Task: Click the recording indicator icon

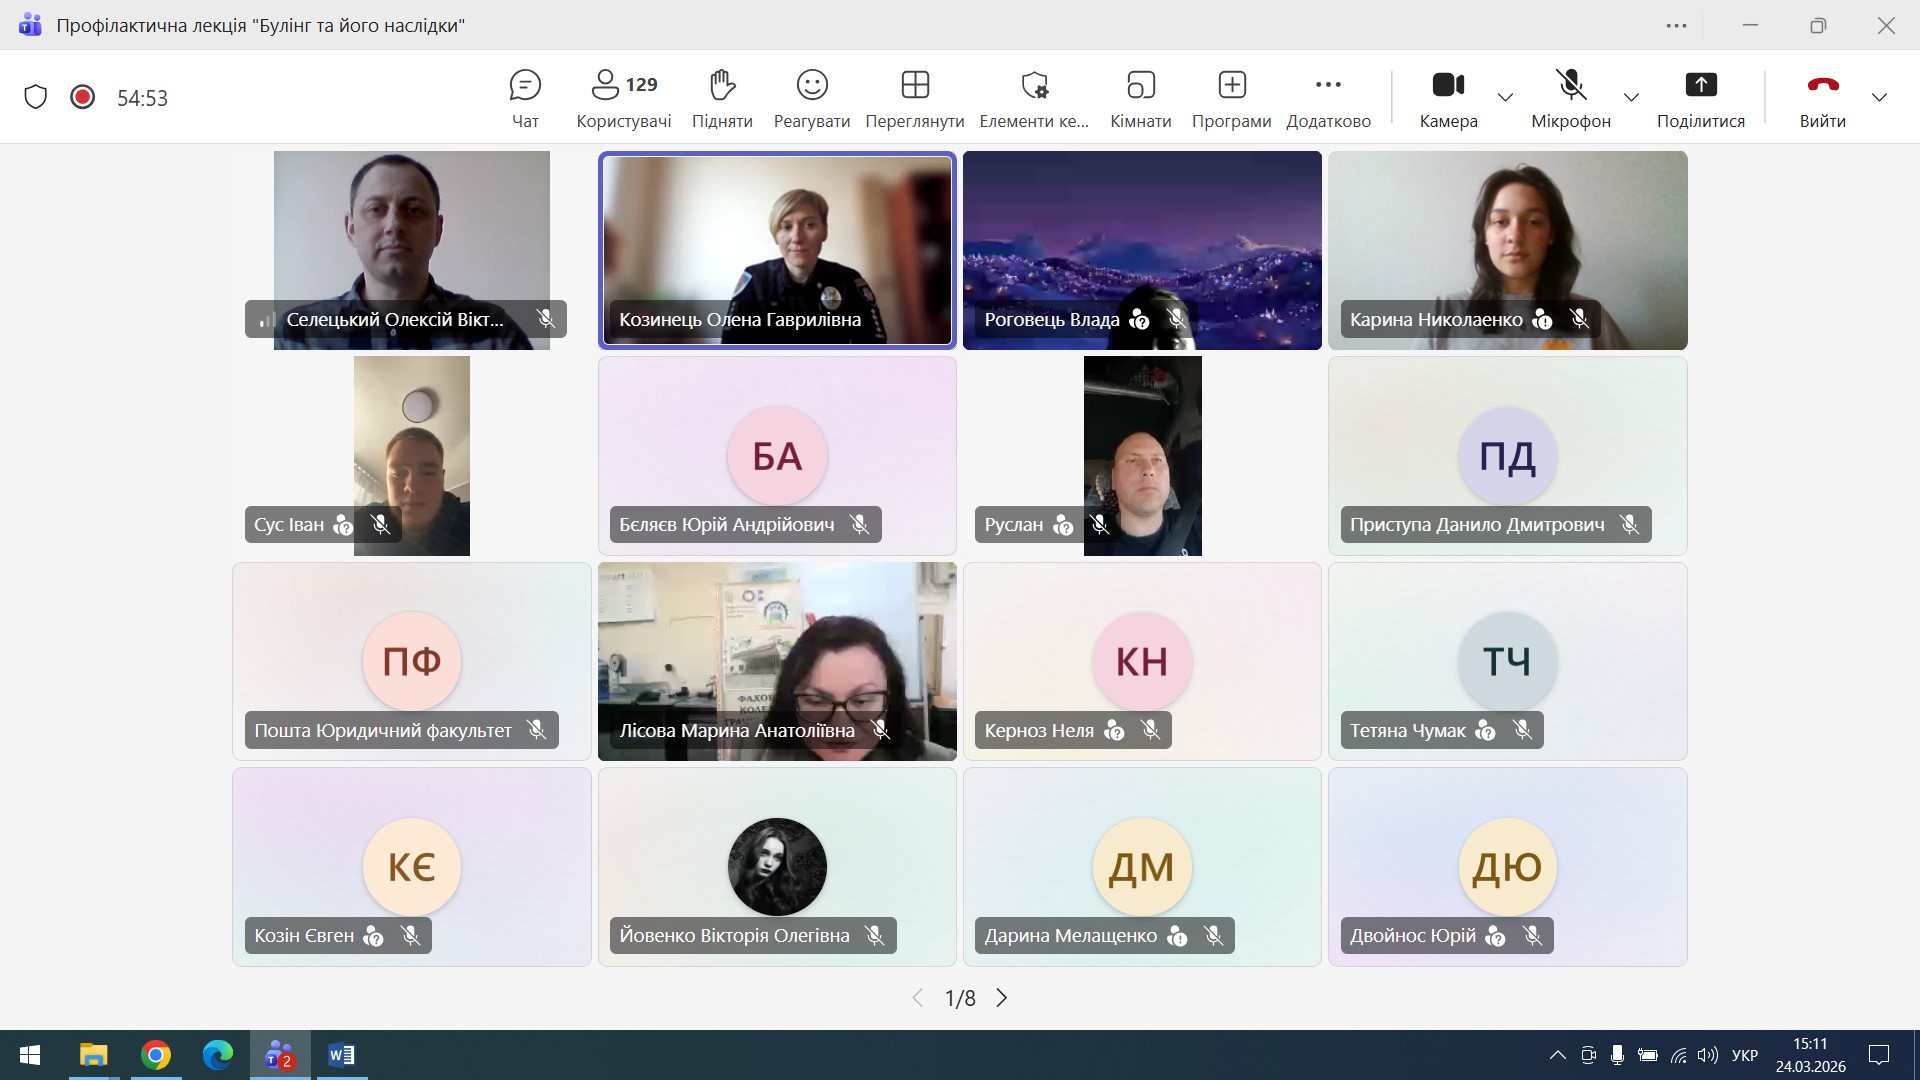Action: (x=83, y=97)
